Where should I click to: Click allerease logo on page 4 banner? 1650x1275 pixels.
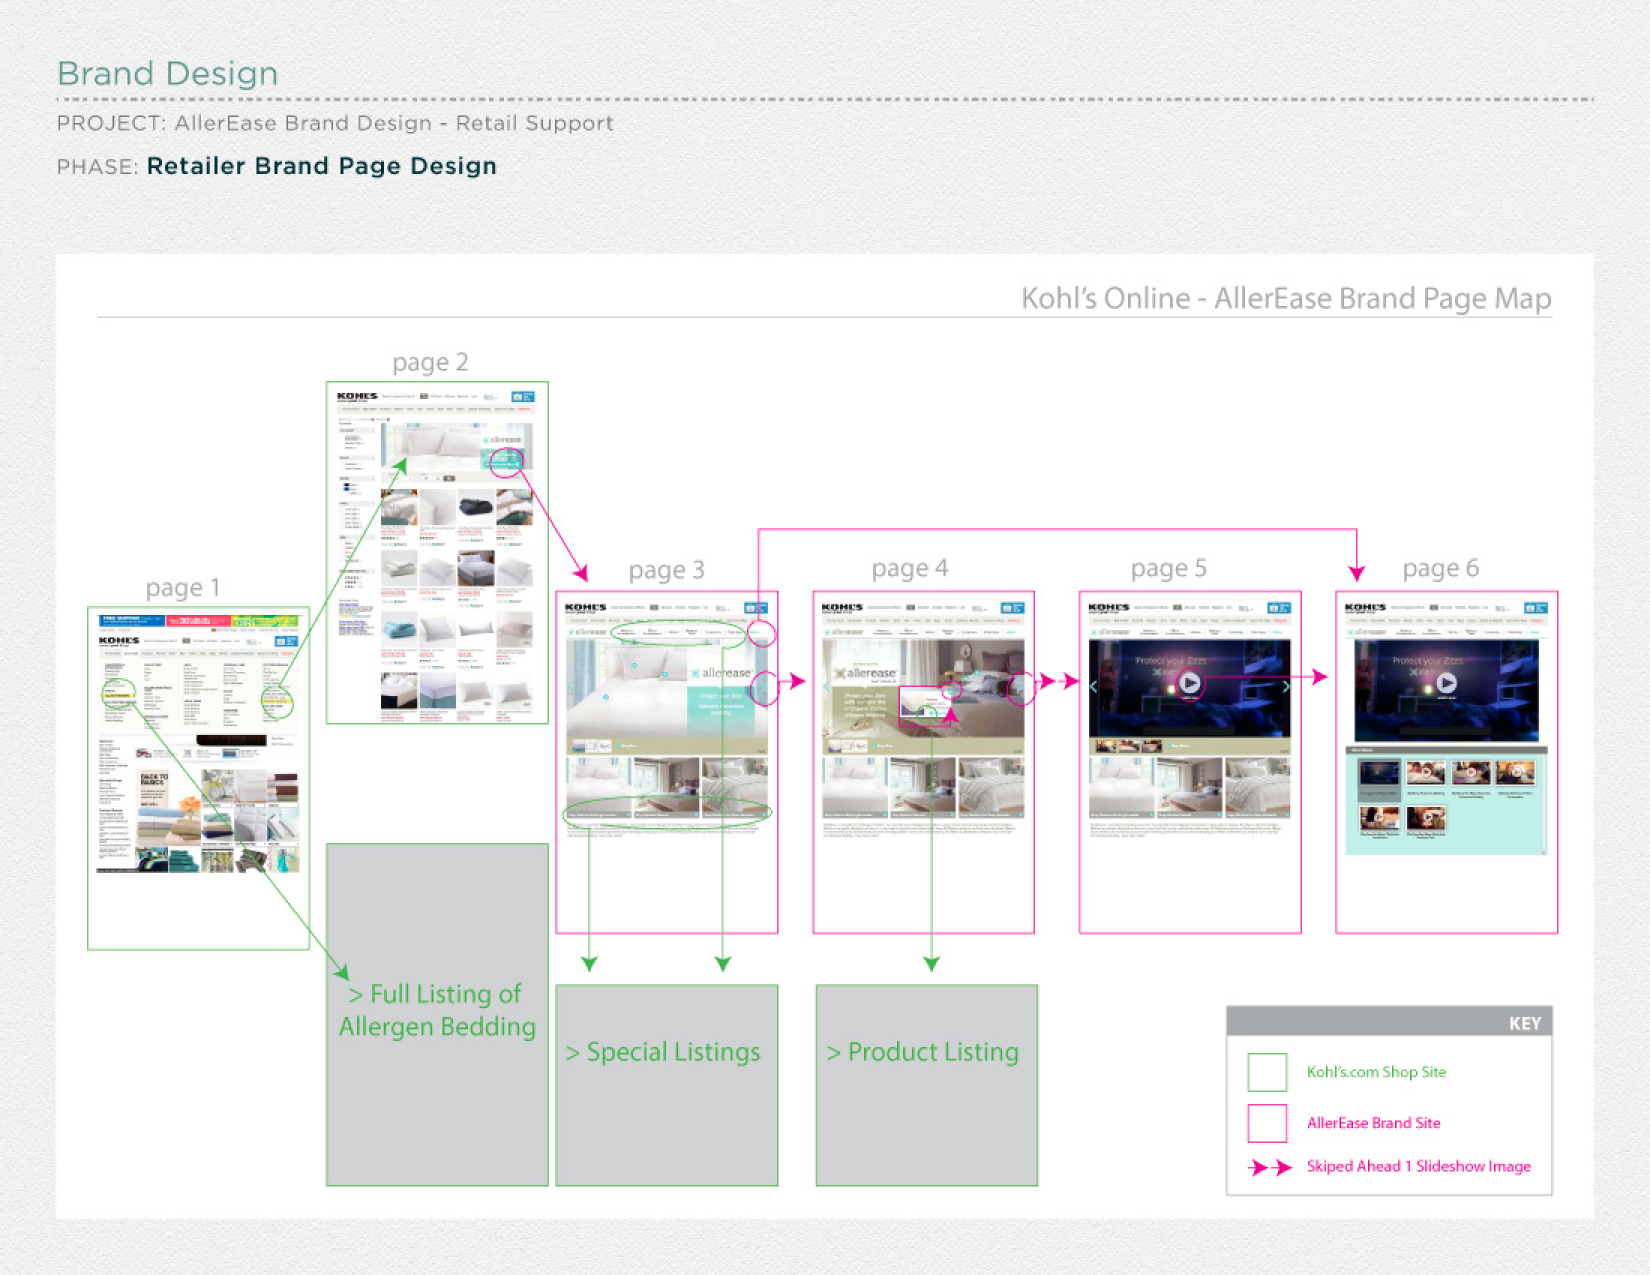click(866, 673)
